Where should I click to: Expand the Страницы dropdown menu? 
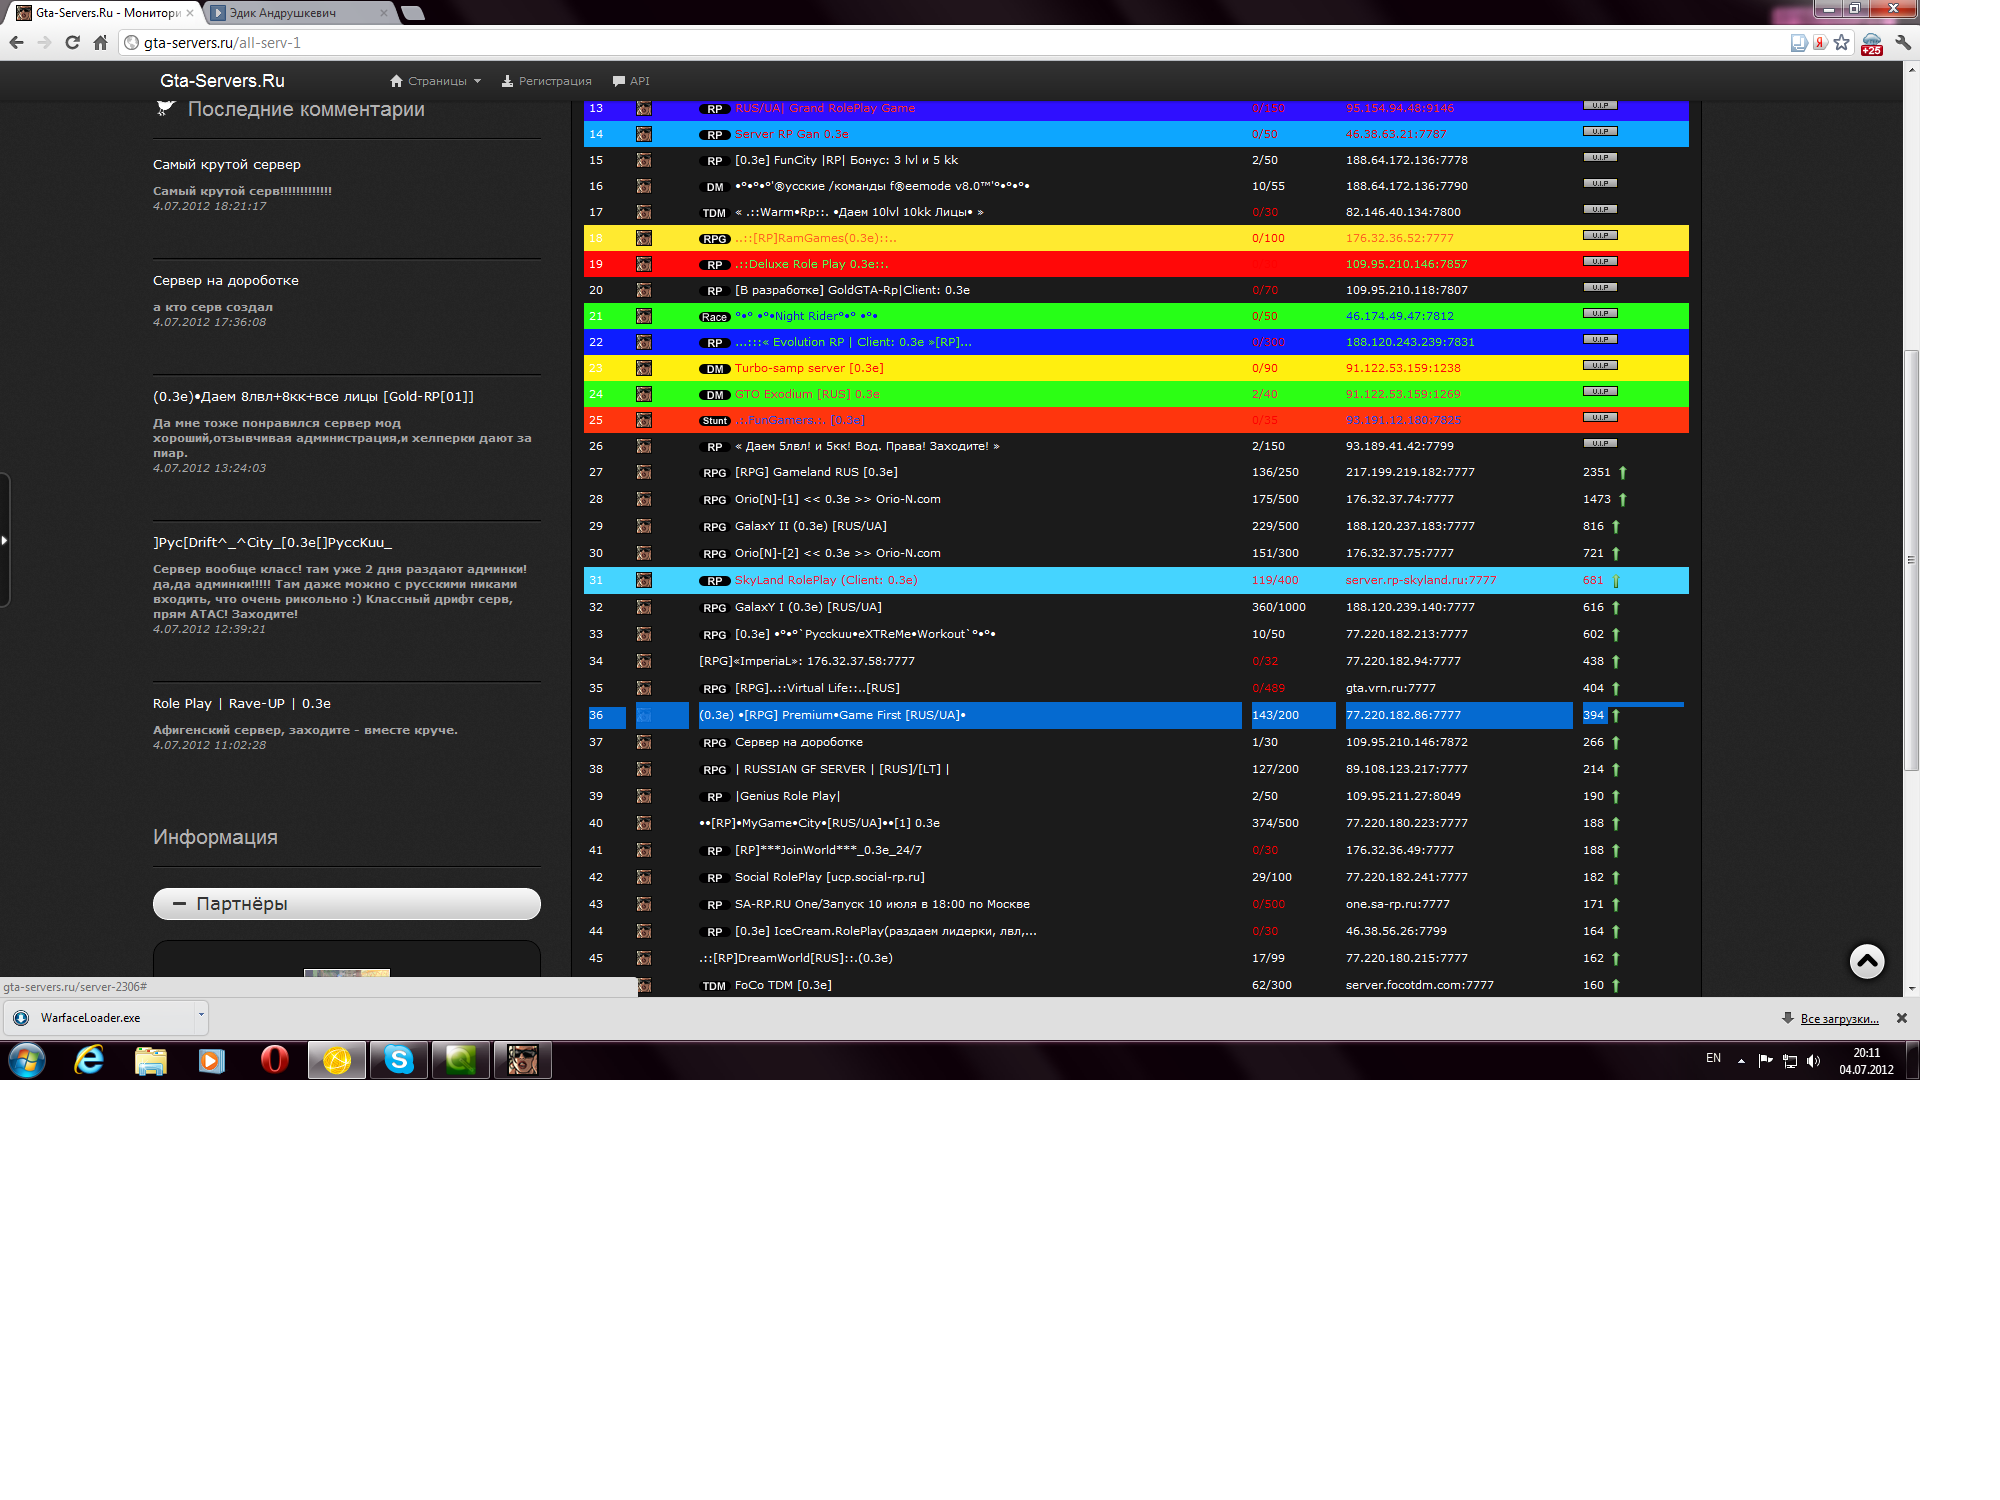point(436,81)
